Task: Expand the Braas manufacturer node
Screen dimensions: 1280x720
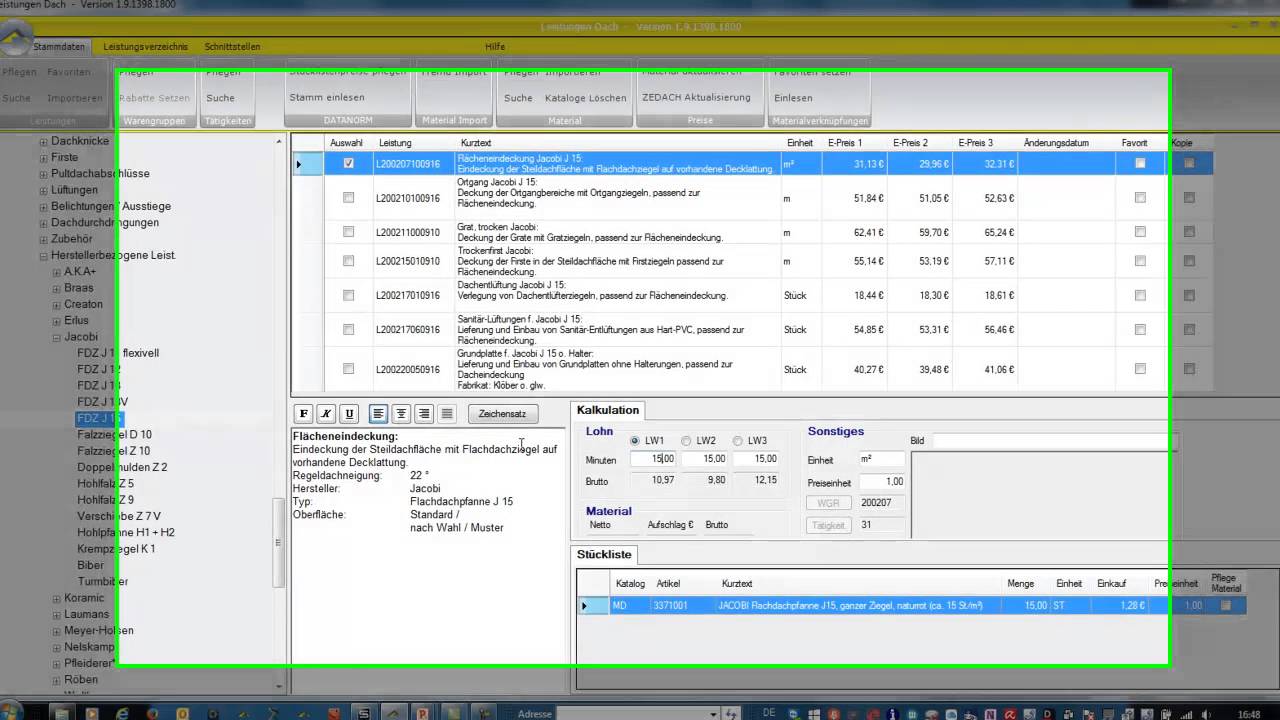Action: click(x=56, y=289)
